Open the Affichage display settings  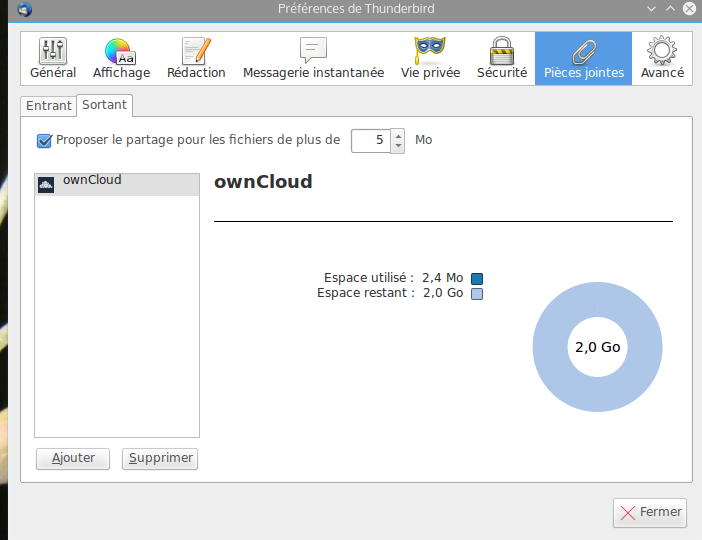(x=121, y=58)
